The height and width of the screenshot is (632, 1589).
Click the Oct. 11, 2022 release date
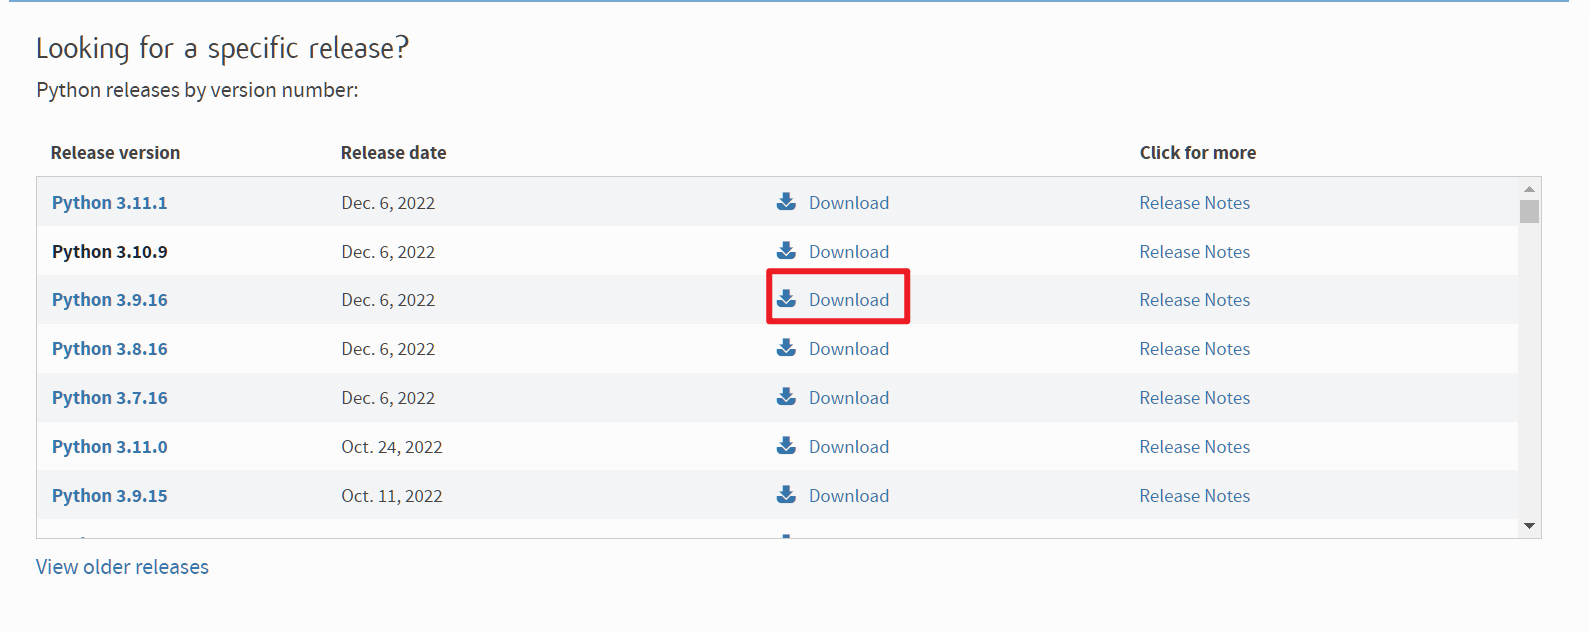click(392, 496)
